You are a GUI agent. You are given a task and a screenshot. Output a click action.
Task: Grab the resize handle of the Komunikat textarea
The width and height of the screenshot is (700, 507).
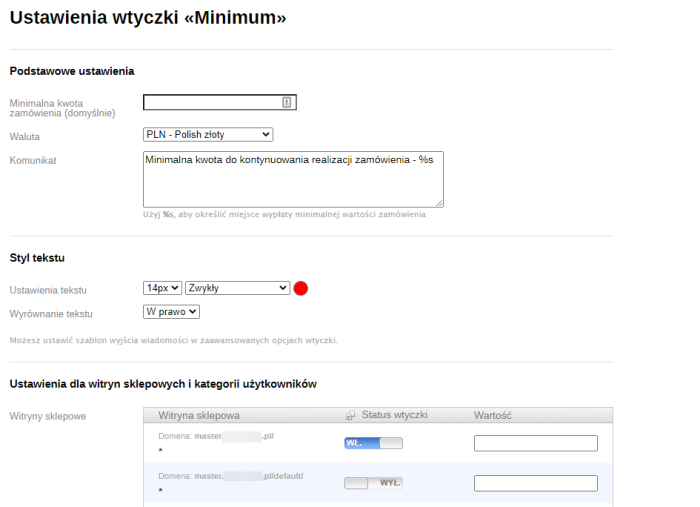(x=439, y=203)
